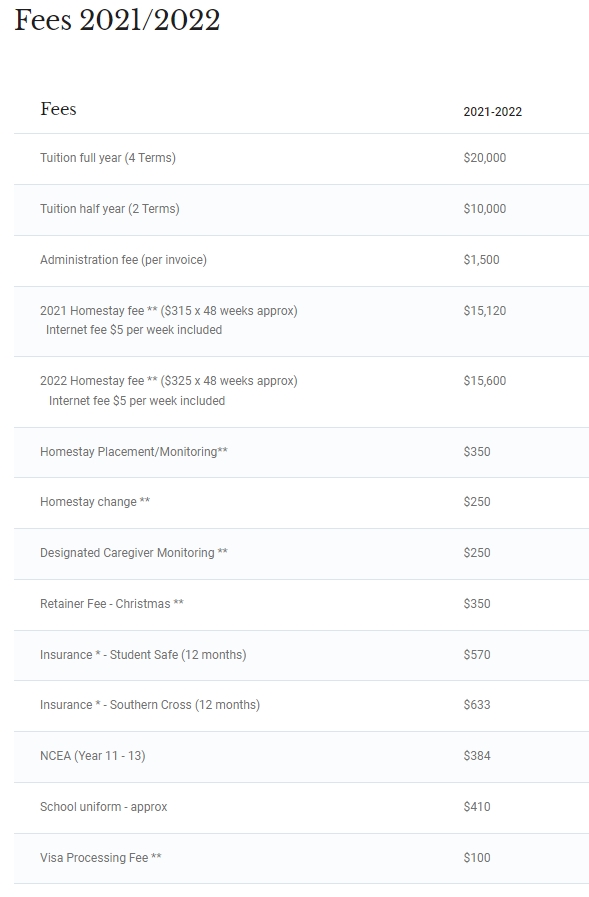The height and width of the screenshot is (897, 589).
Task: Select the Fees column header
Action: 58,109
